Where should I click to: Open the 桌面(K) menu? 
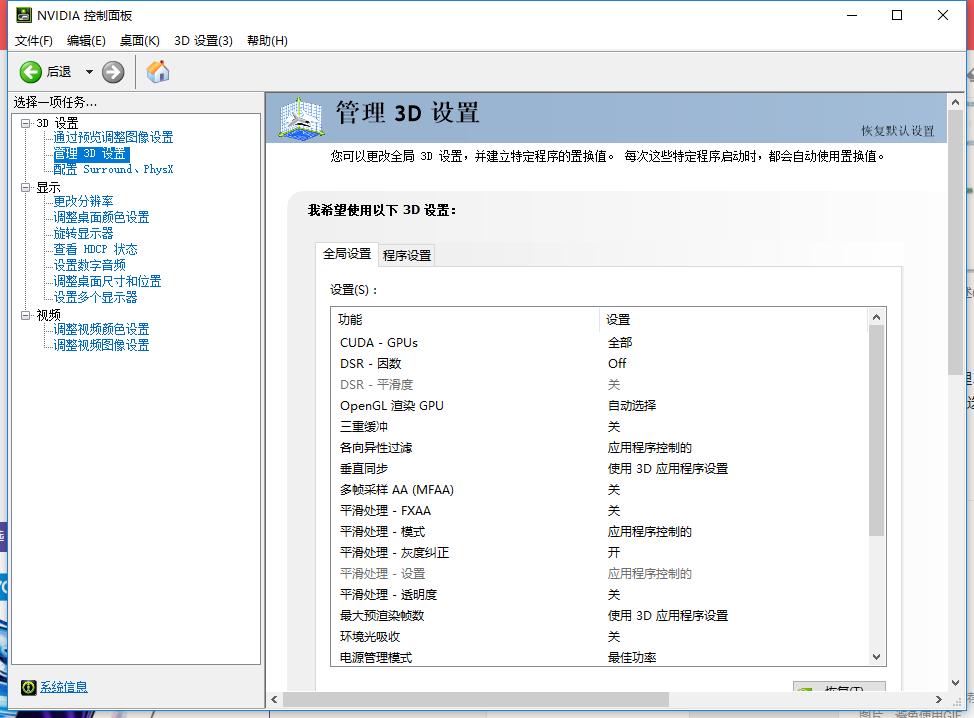click(140, 40)
